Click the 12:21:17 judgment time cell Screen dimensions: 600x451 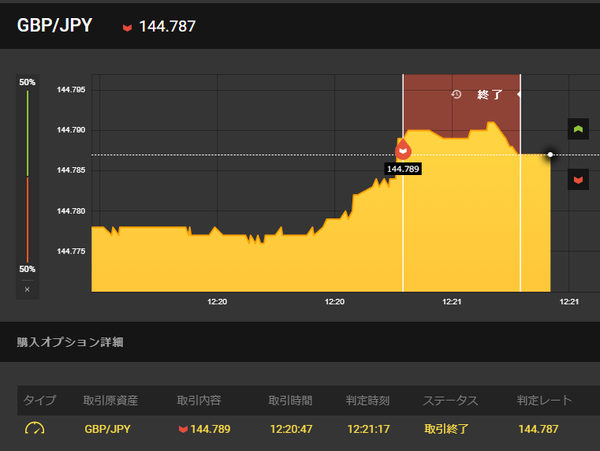point(368,429)
